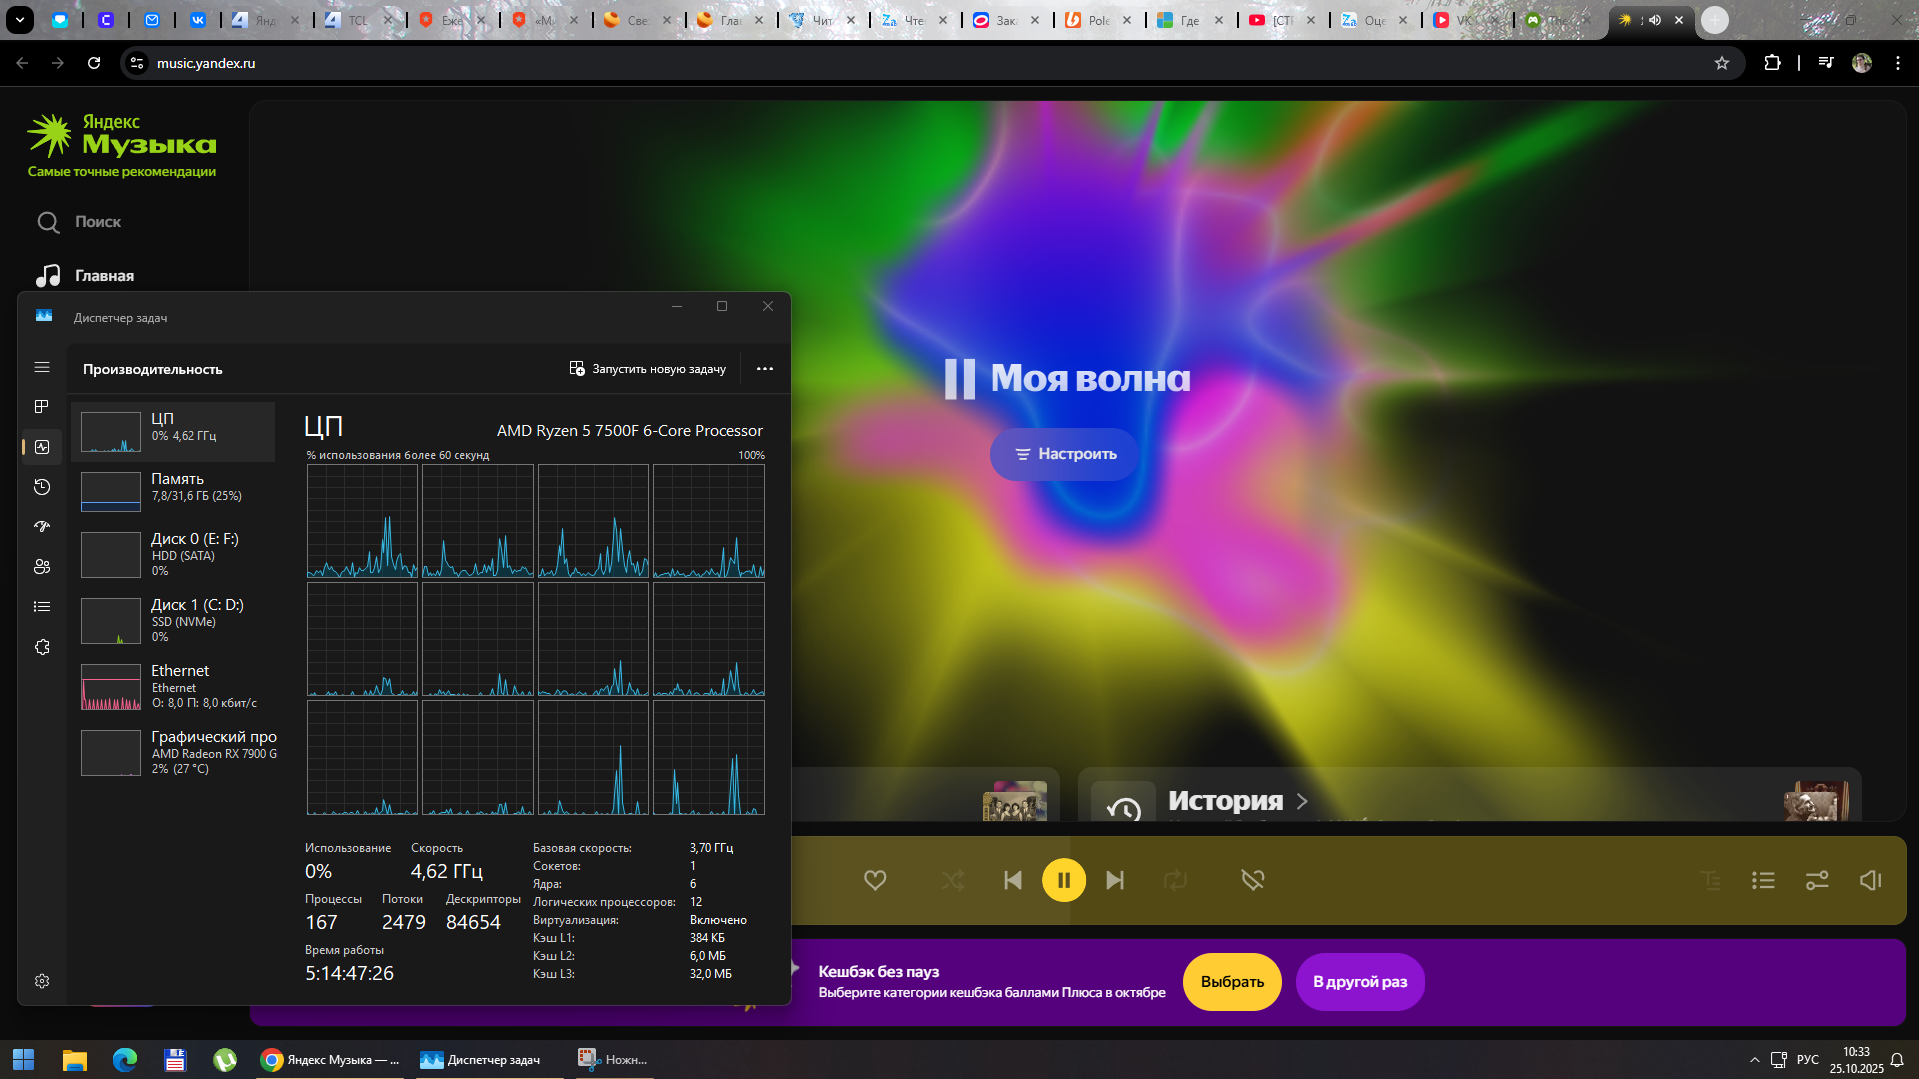Open Users page in Task Manager sidebar
The height and width of the screenshot is (1079, 1919).
coord(42,567)
